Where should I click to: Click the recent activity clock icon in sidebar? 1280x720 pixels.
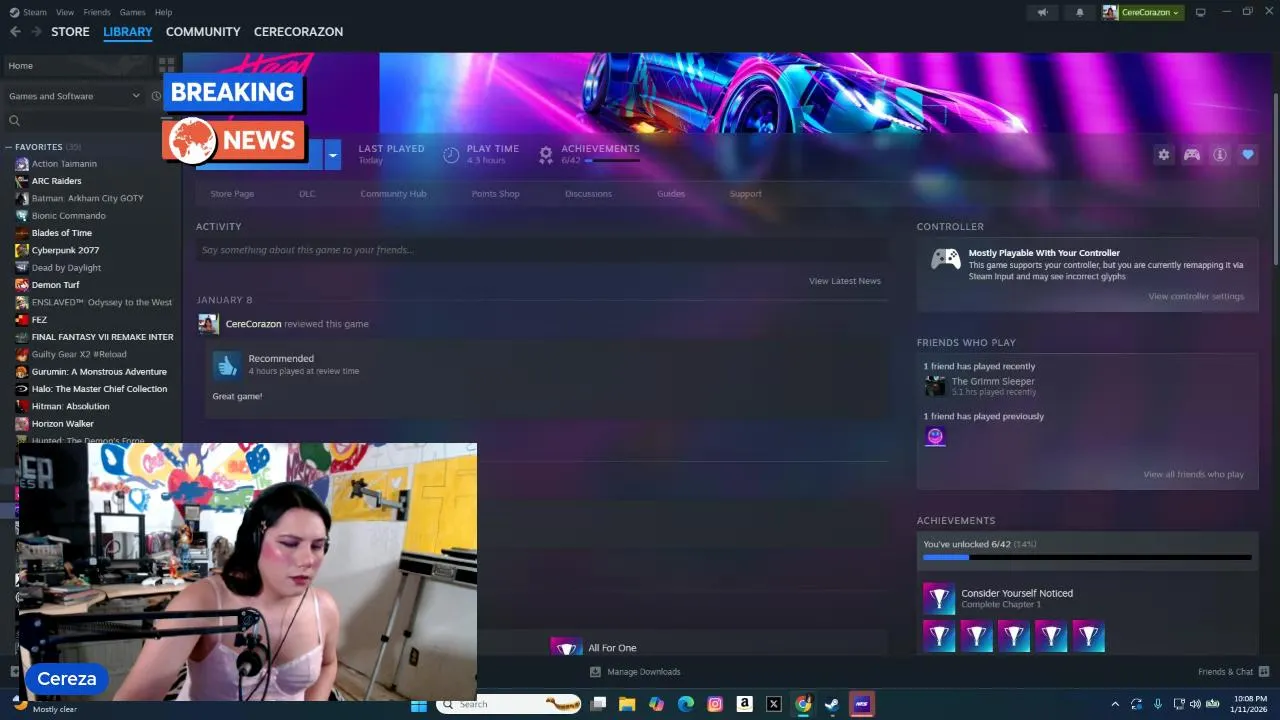[156, 96]
